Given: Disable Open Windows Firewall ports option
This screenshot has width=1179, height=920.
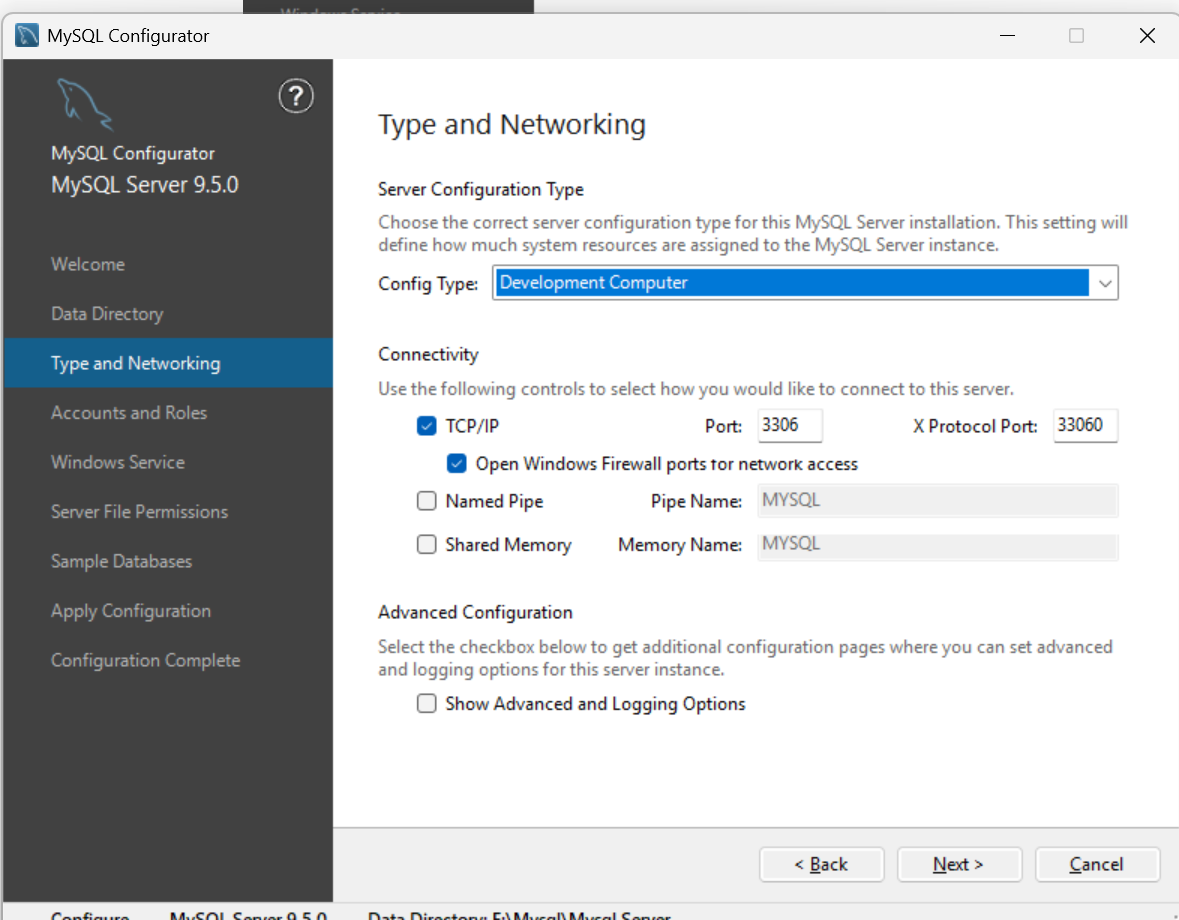Looking at the screenshot, I should point(457,464).
